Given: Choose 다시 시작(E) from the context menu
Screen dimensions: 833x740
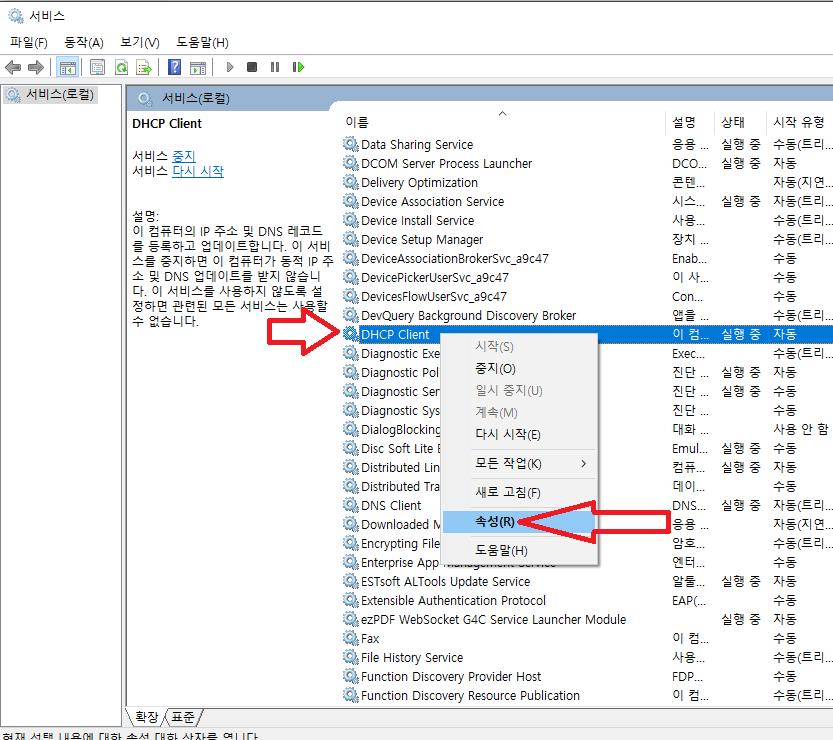Looking at the screenshot, I should (x=507, y=435).
